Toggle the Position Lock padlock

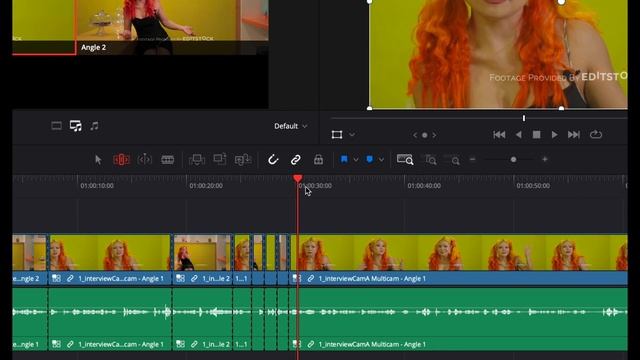(x=318, y=160)
